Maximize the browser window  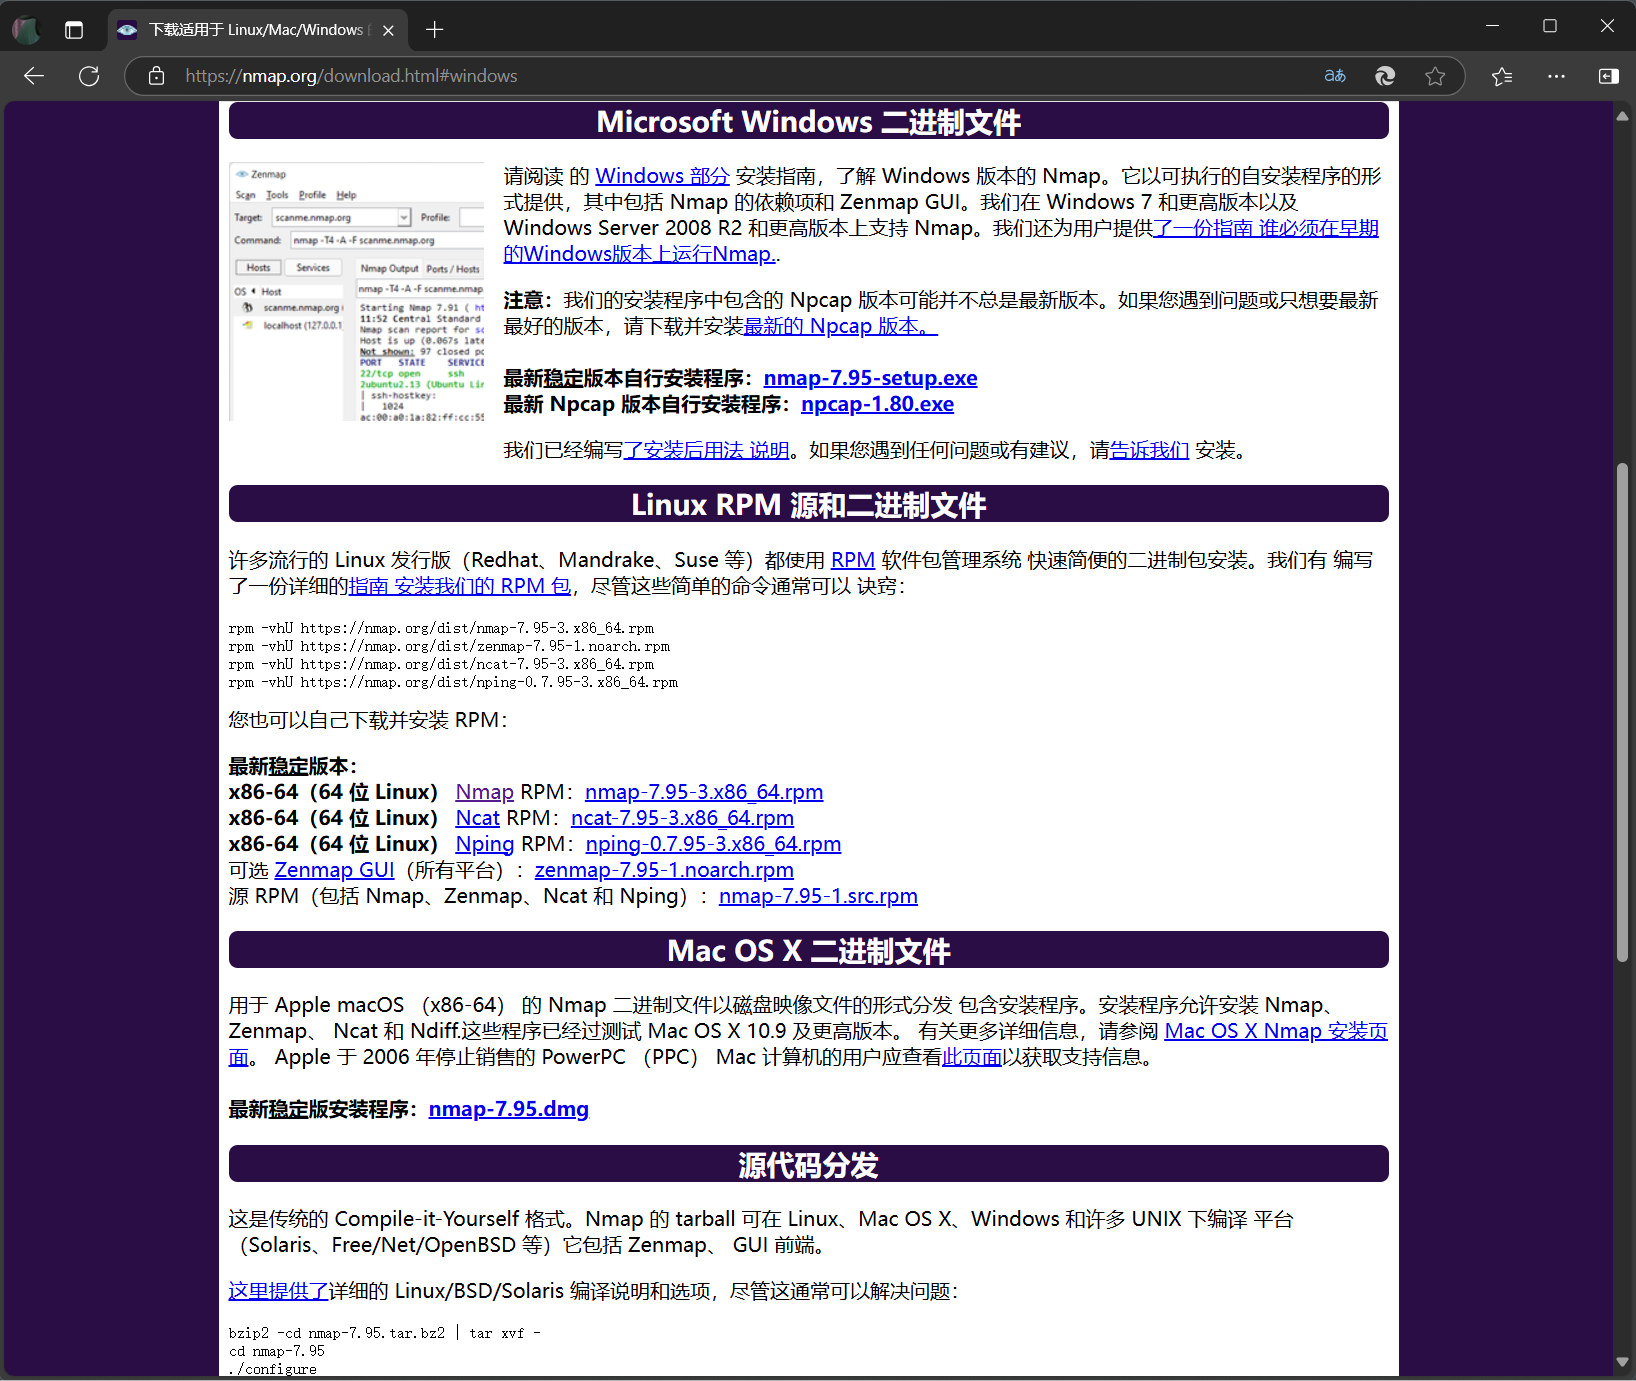coord(1550,26)
